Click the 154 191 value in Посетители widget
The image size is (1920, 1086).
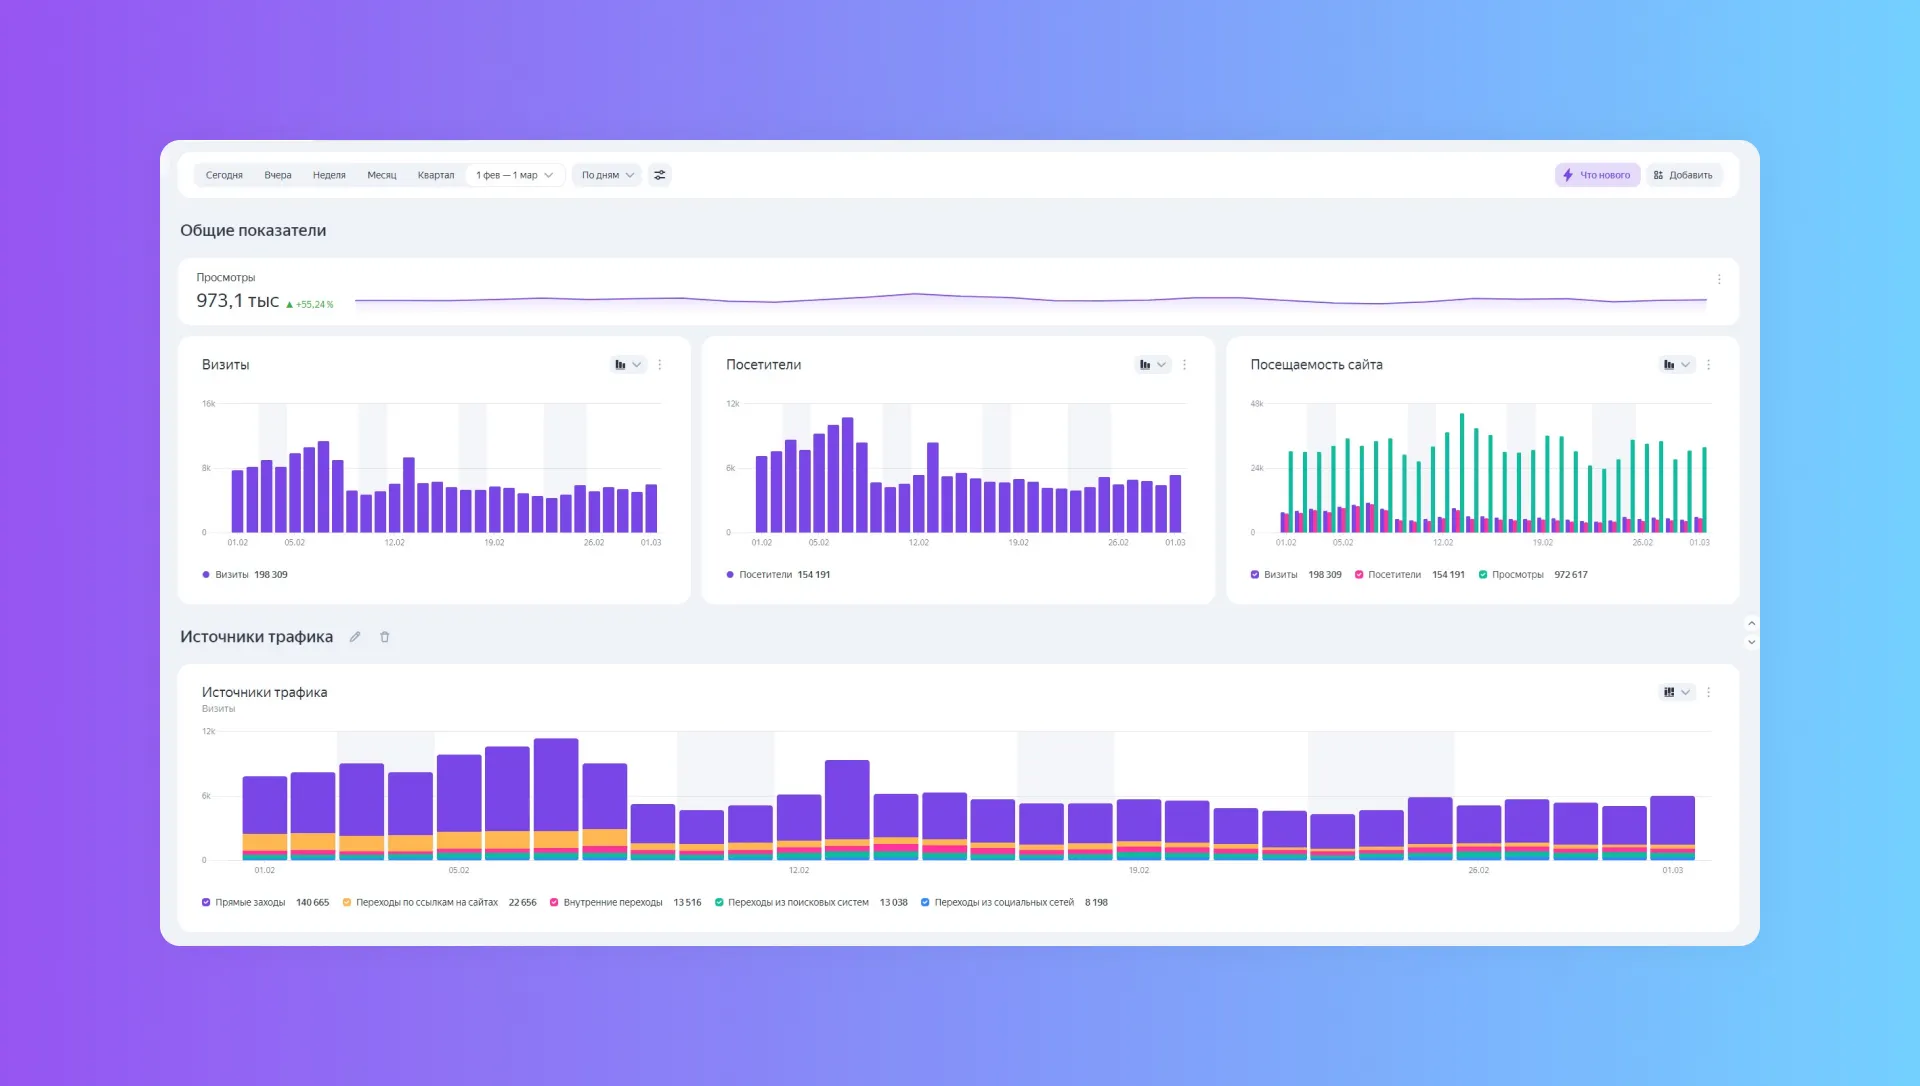pyautogui.click(x=814, y=575)
